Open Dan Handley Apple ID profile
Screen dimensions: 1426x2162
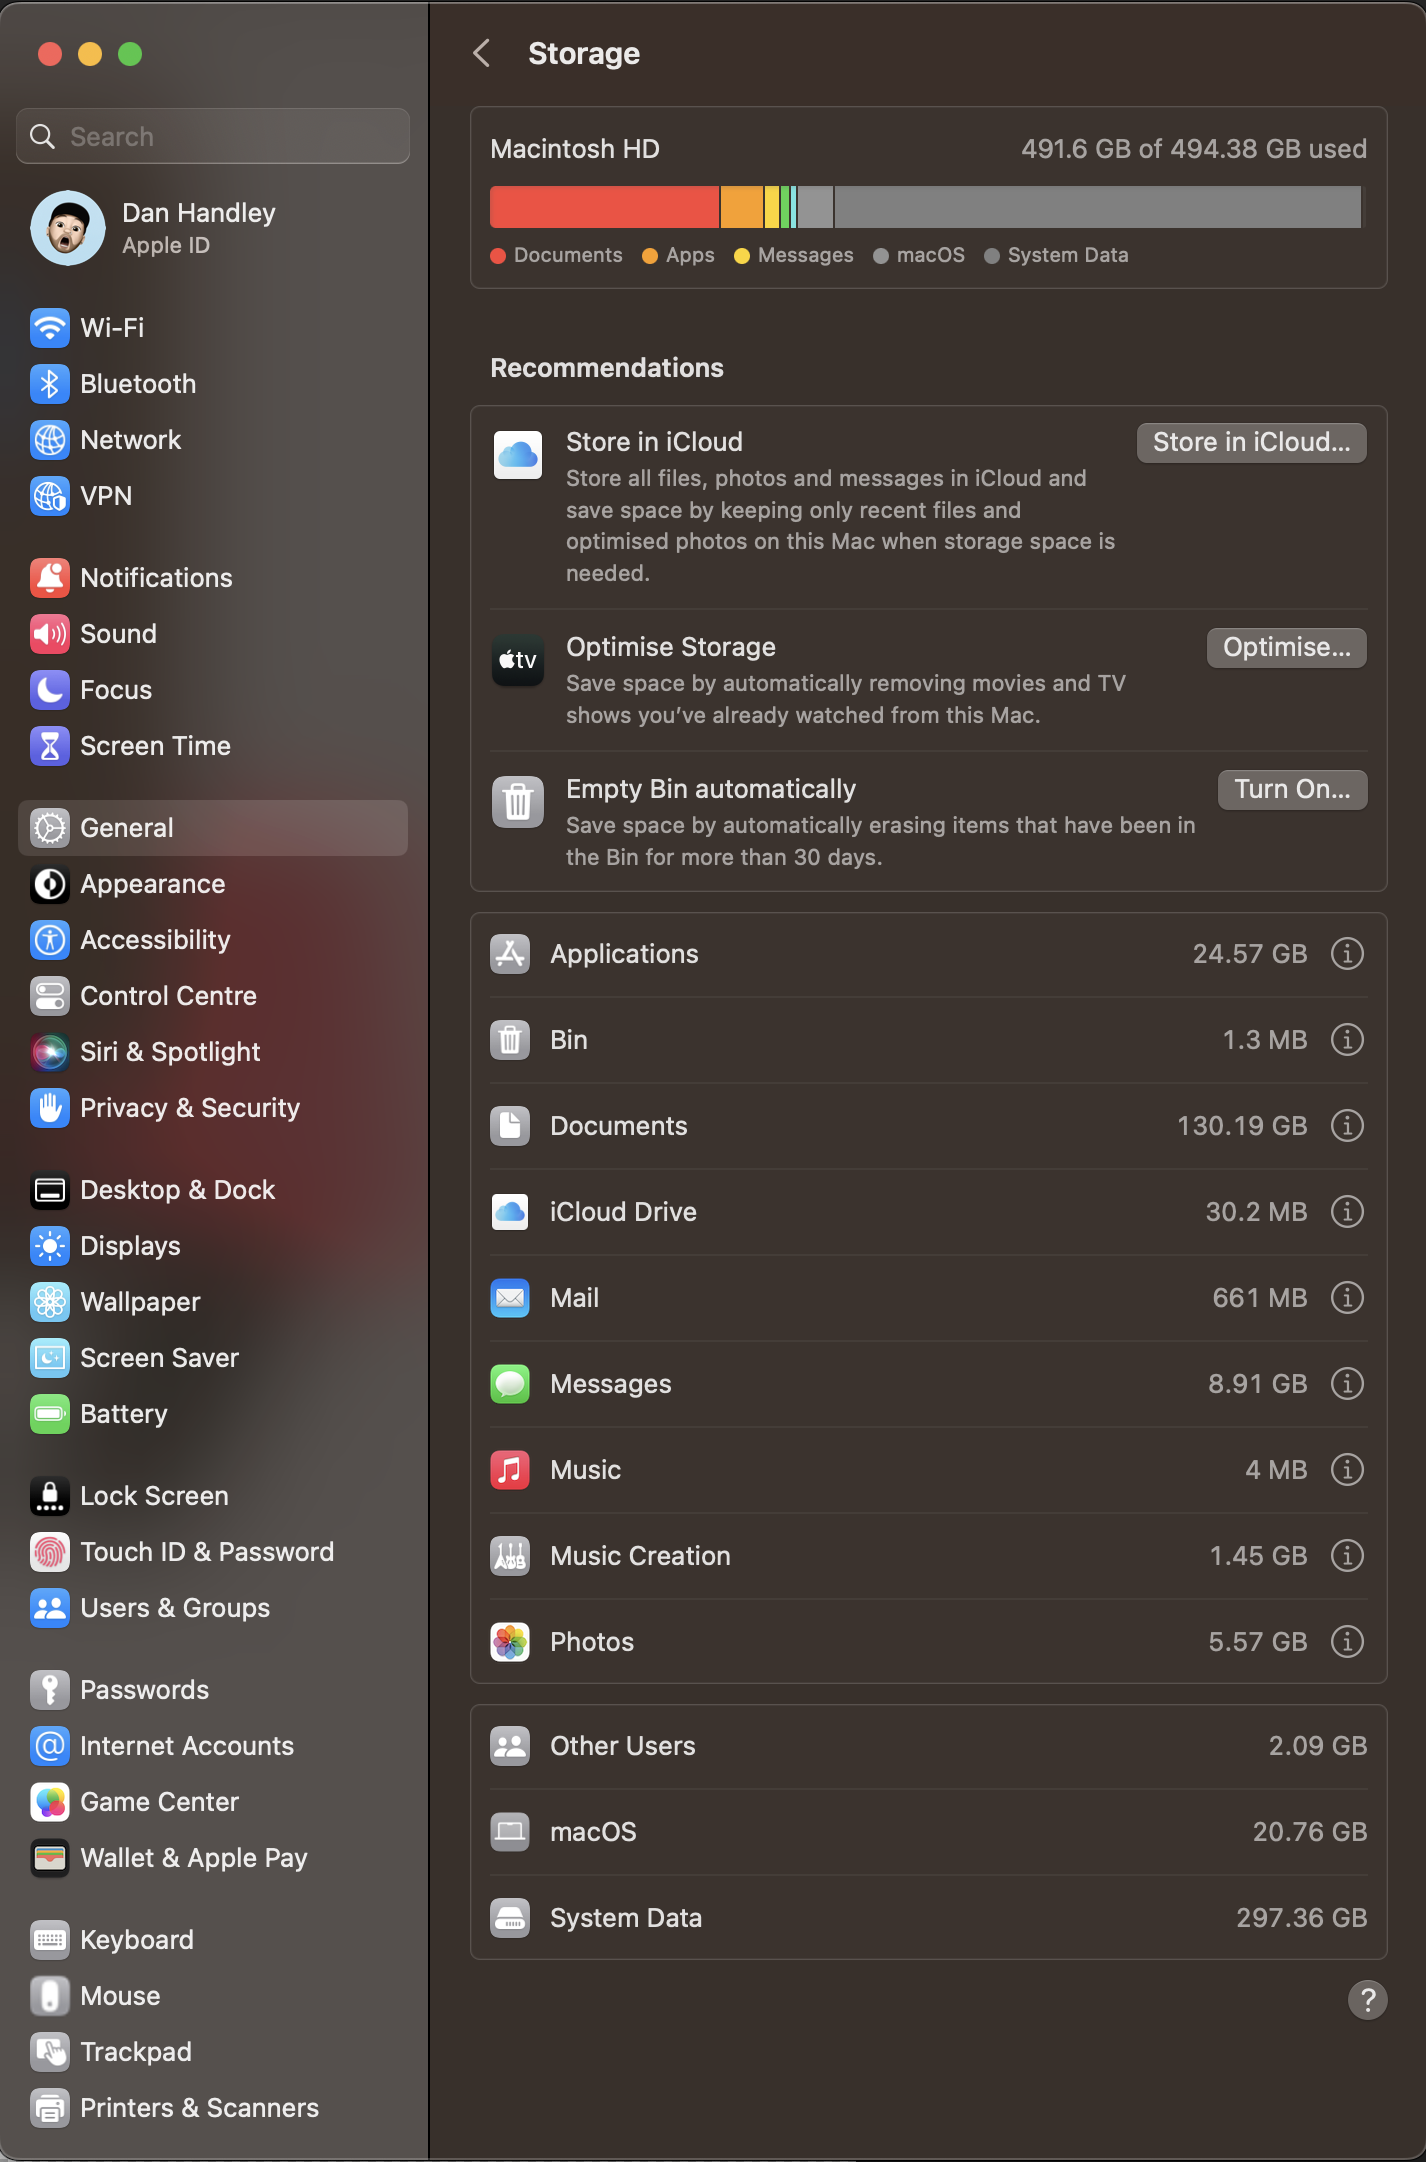coord(213,228)
